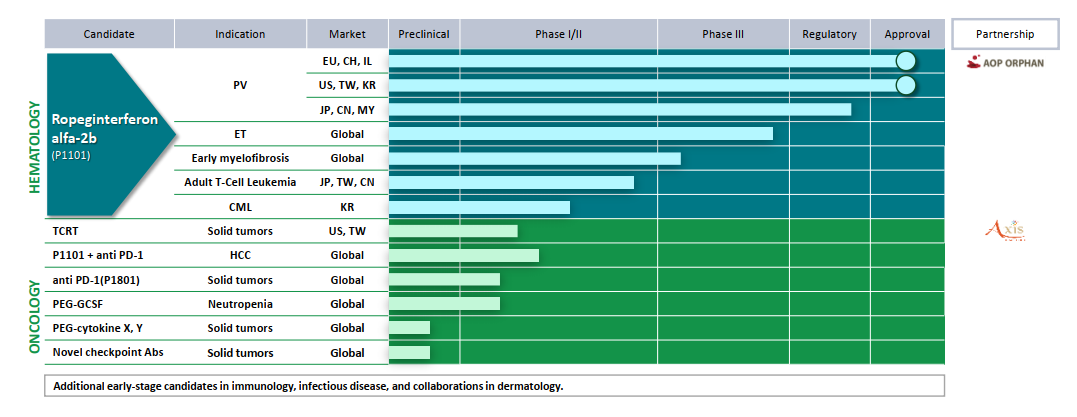Select the Candidate column header
Viewport: 1077px width, 417px height.
109,34
